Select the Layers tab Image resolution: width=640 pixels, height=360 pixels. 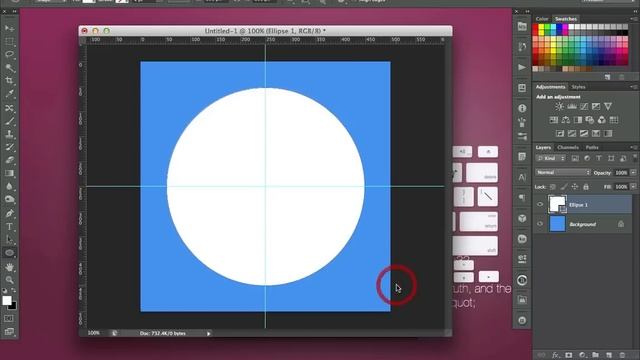click(543, 147)
